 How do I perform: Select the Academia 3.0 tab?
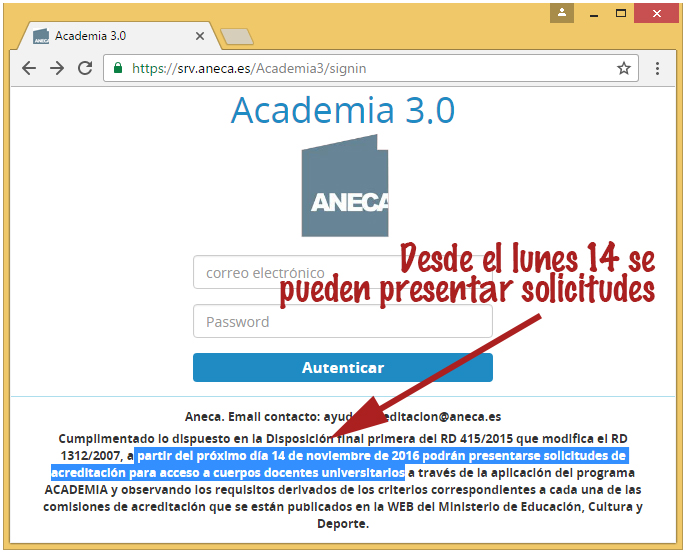[117, 36]
